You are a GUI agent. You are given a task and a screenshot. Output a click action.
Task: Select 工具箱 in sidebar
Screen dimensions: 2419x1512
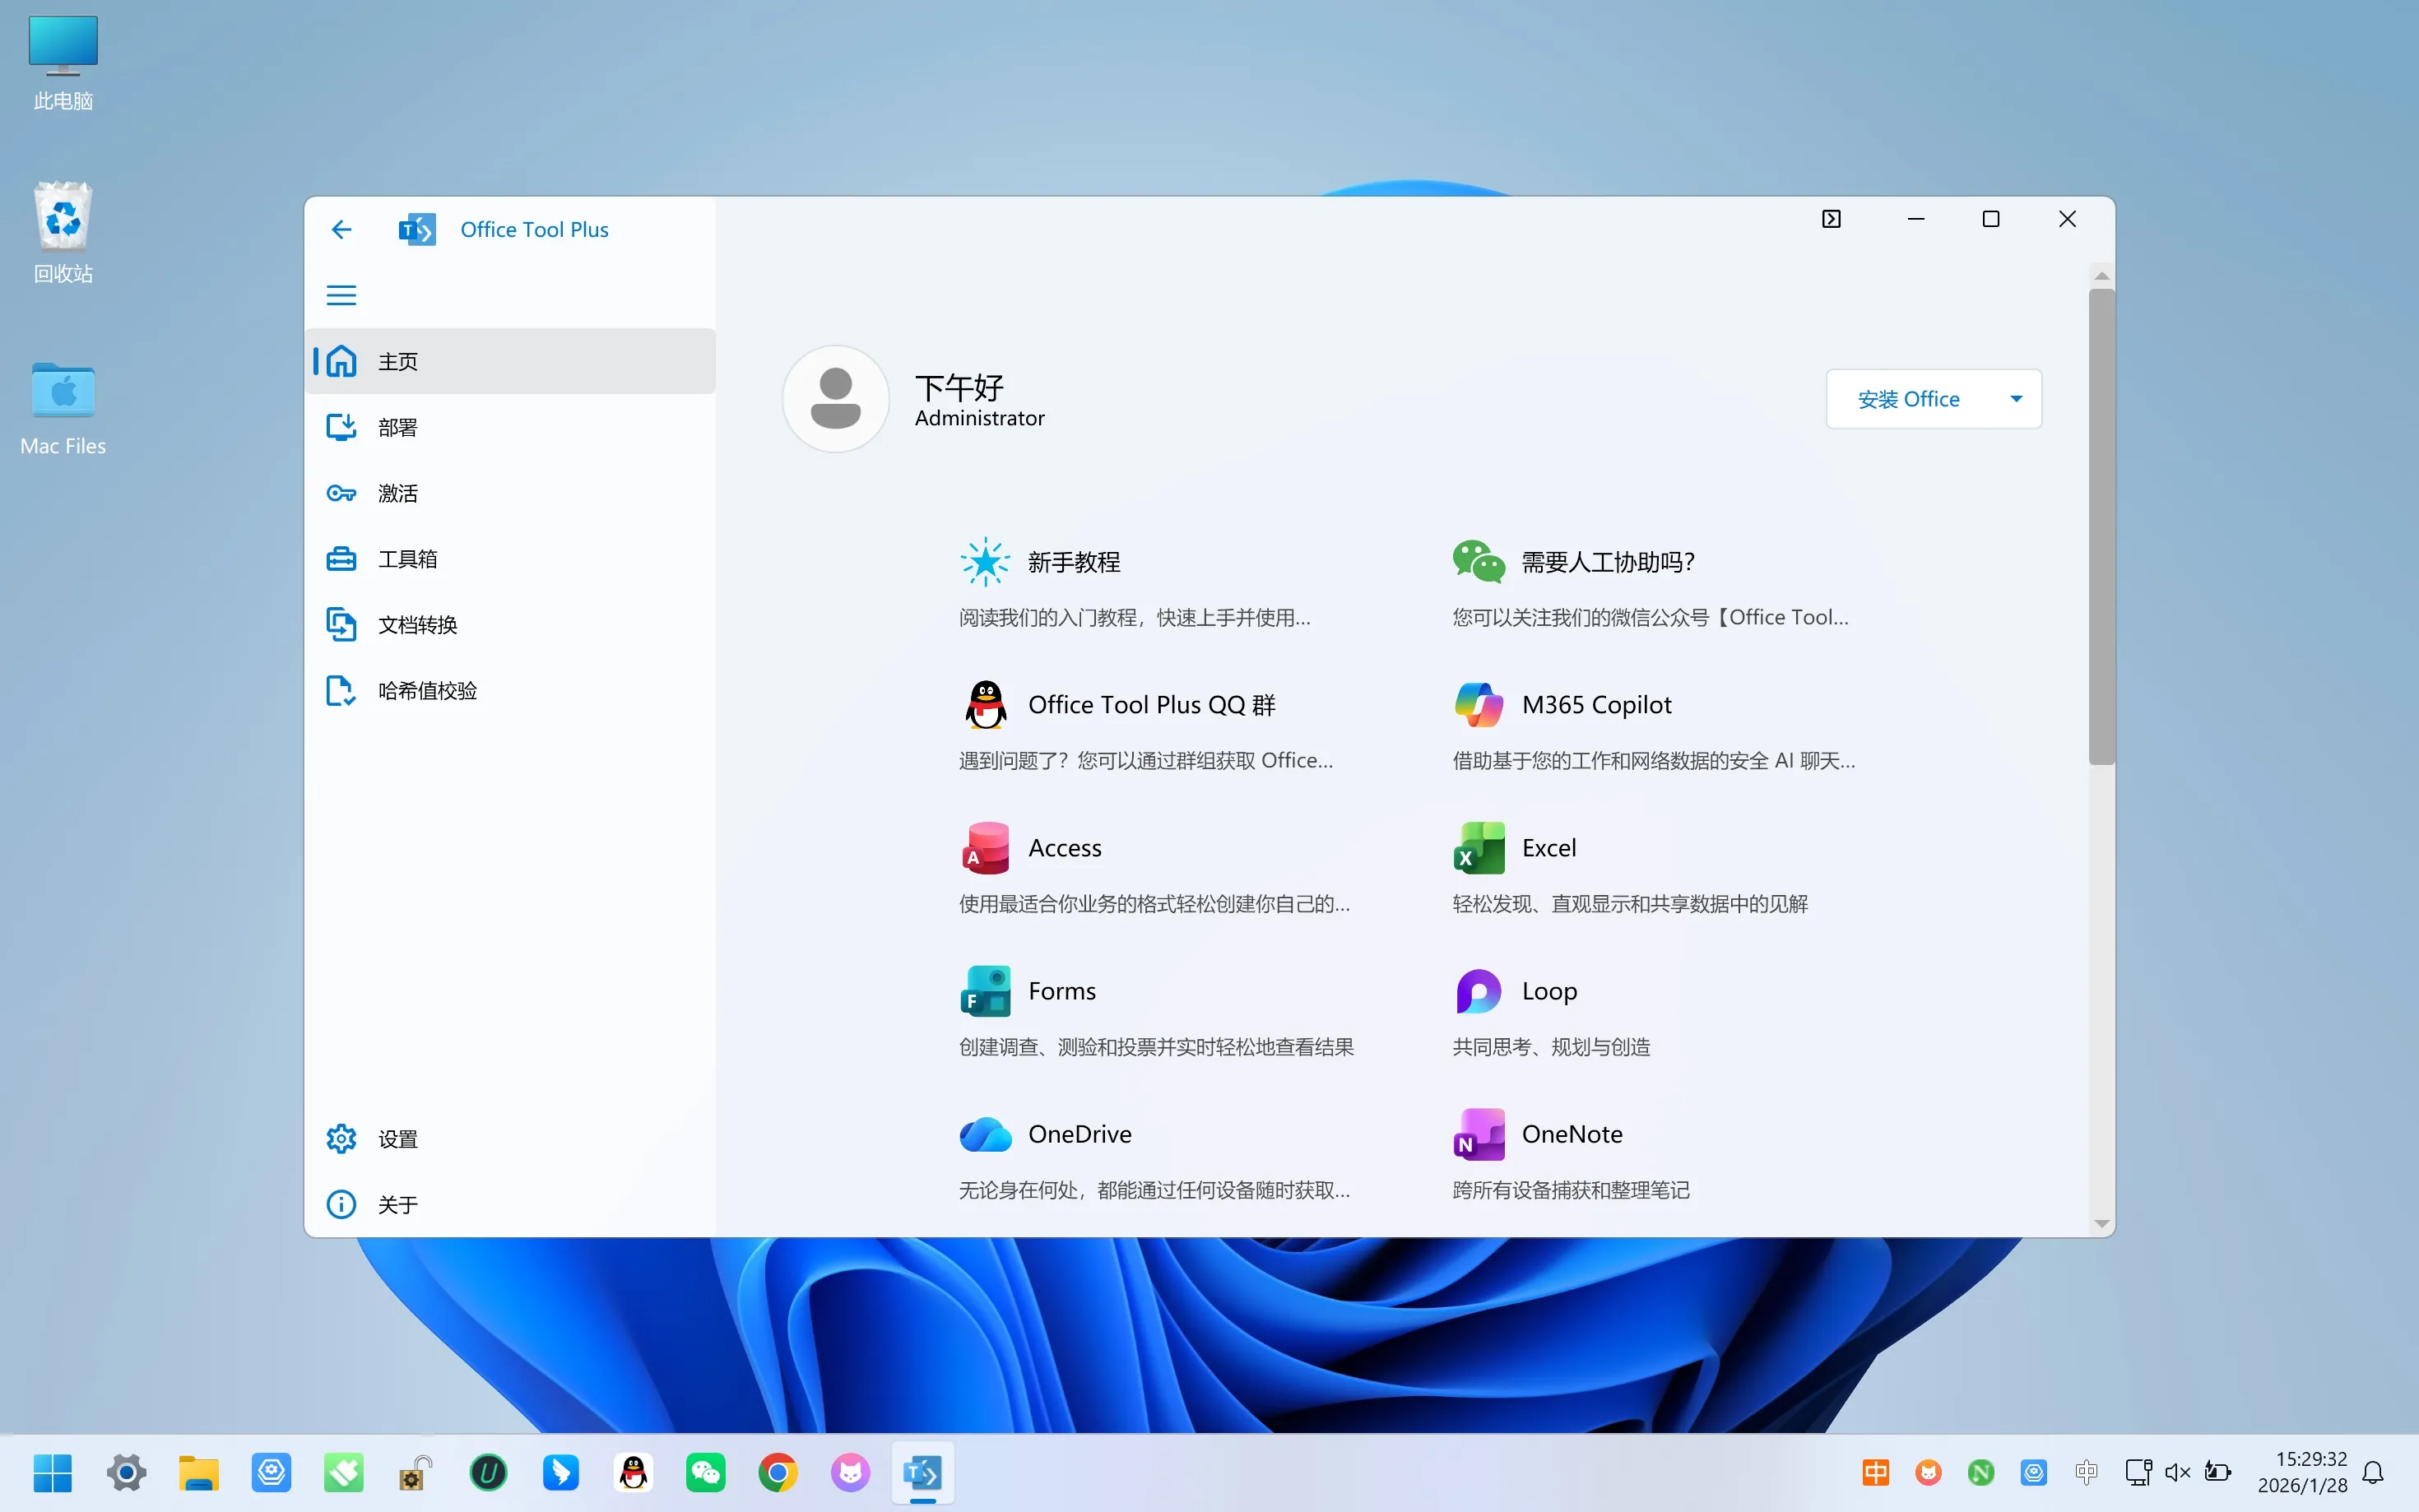407,559
